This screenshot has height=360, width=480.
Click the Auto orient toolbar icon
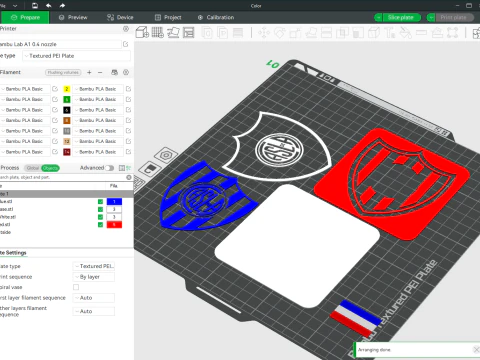173,32
